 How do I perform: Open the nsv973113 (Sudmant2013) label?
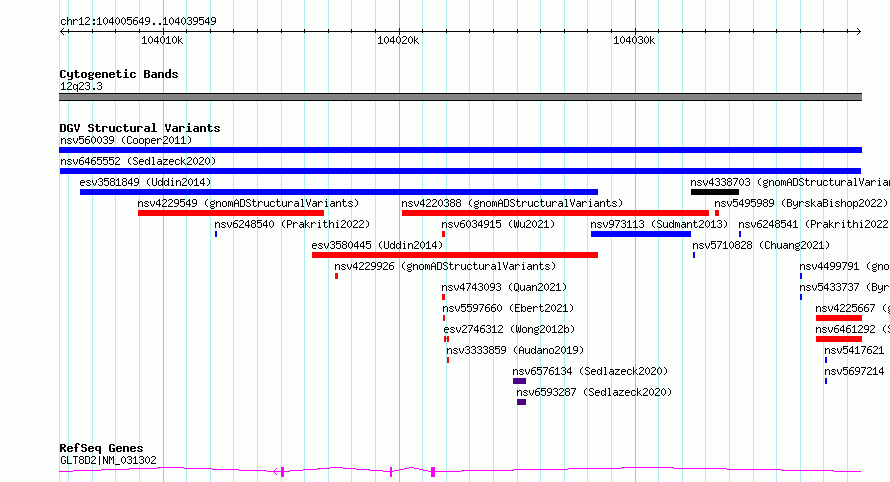tap(659, 224)
